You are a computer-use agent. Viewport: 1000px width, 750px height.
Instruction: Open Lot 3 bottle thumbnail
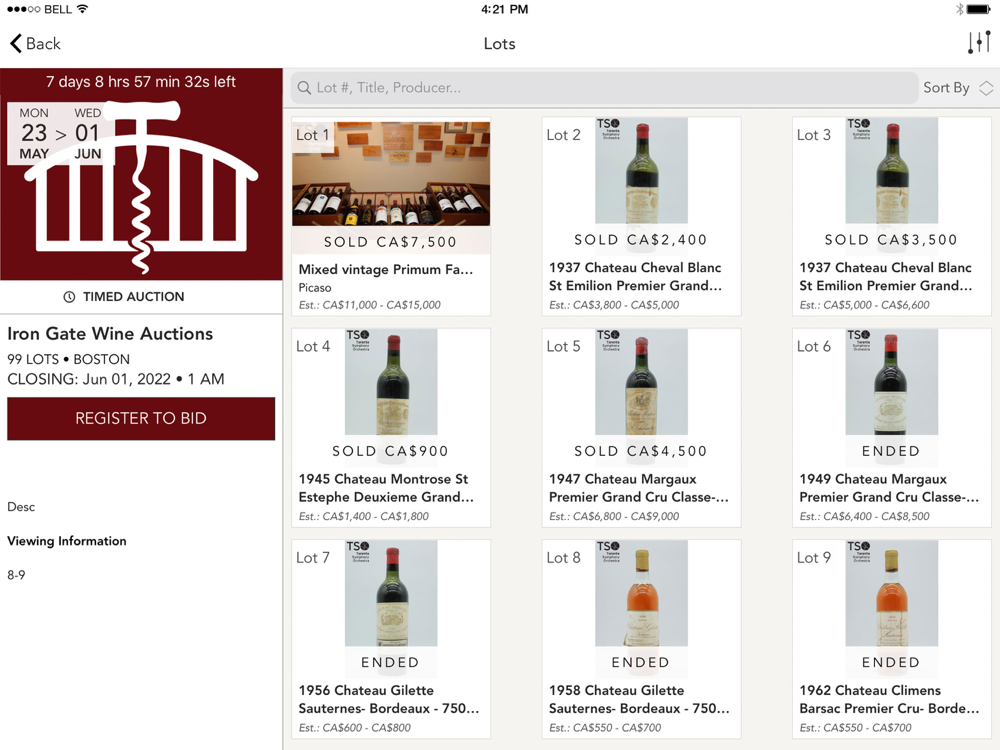coord(891,170)
